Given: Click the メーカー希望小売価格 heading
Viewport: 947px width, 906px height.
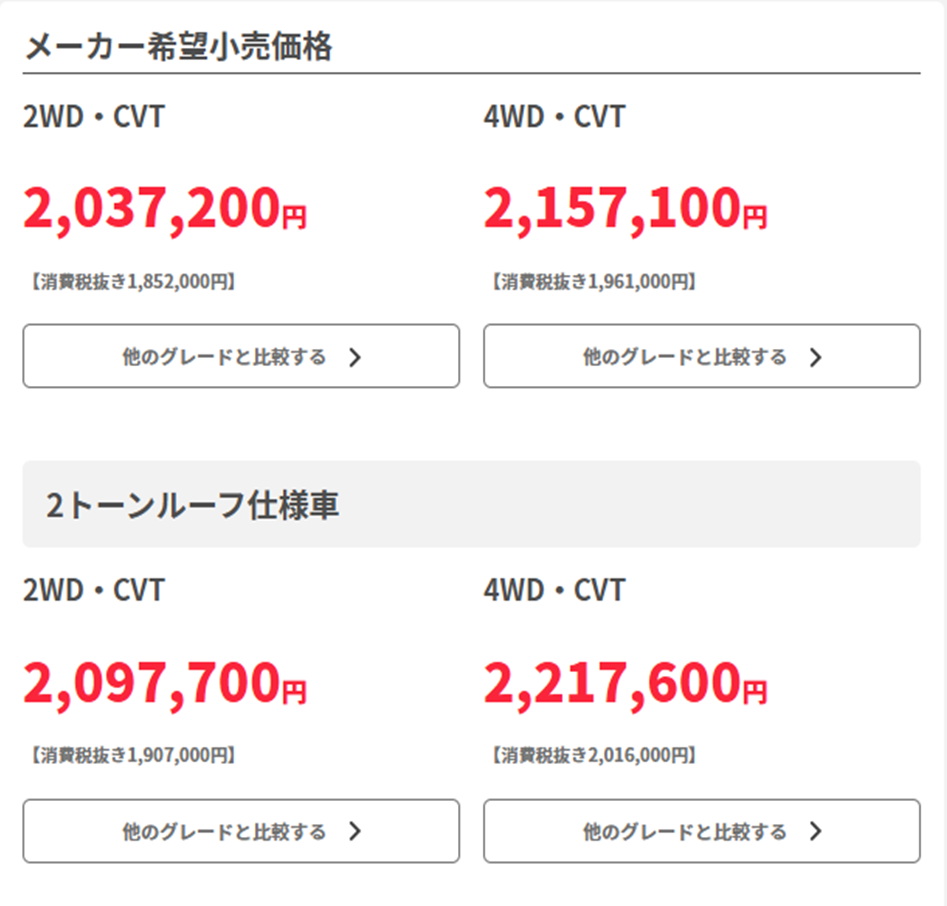Looking at the screenshot, I should [177, 46].
